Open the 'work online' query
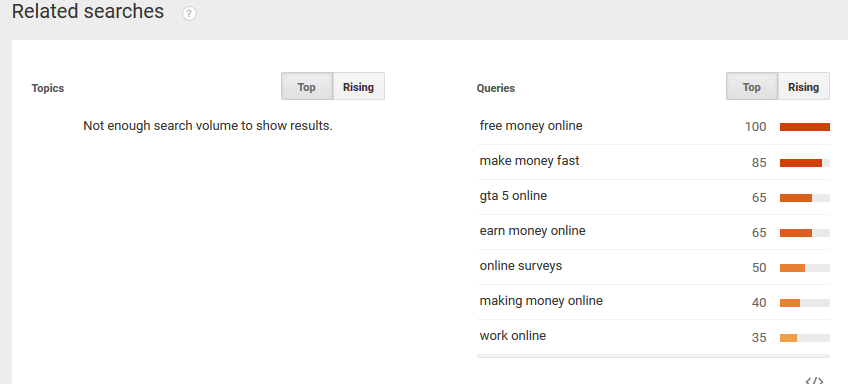The height and width of the screenshot is (384, 848). click(513, 336)
